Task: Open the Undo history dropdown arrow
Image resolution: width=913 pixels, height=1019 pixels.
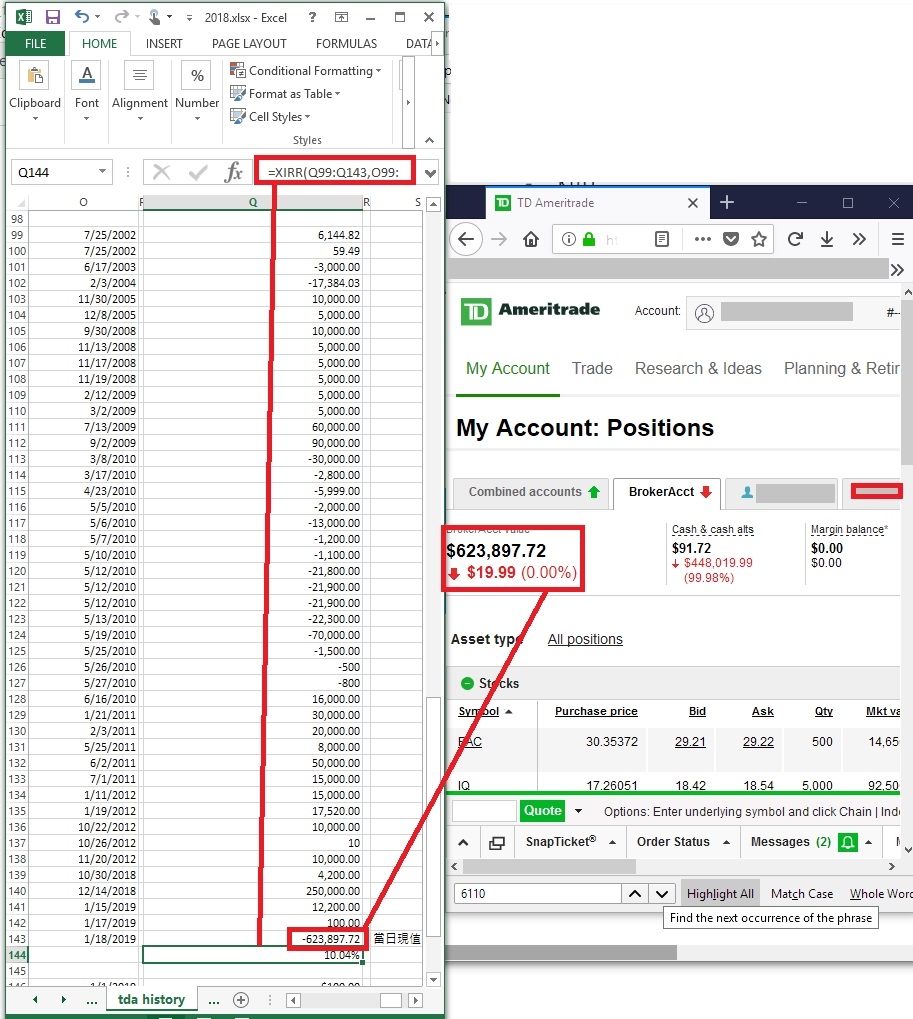Action: [x=97, y=17]
